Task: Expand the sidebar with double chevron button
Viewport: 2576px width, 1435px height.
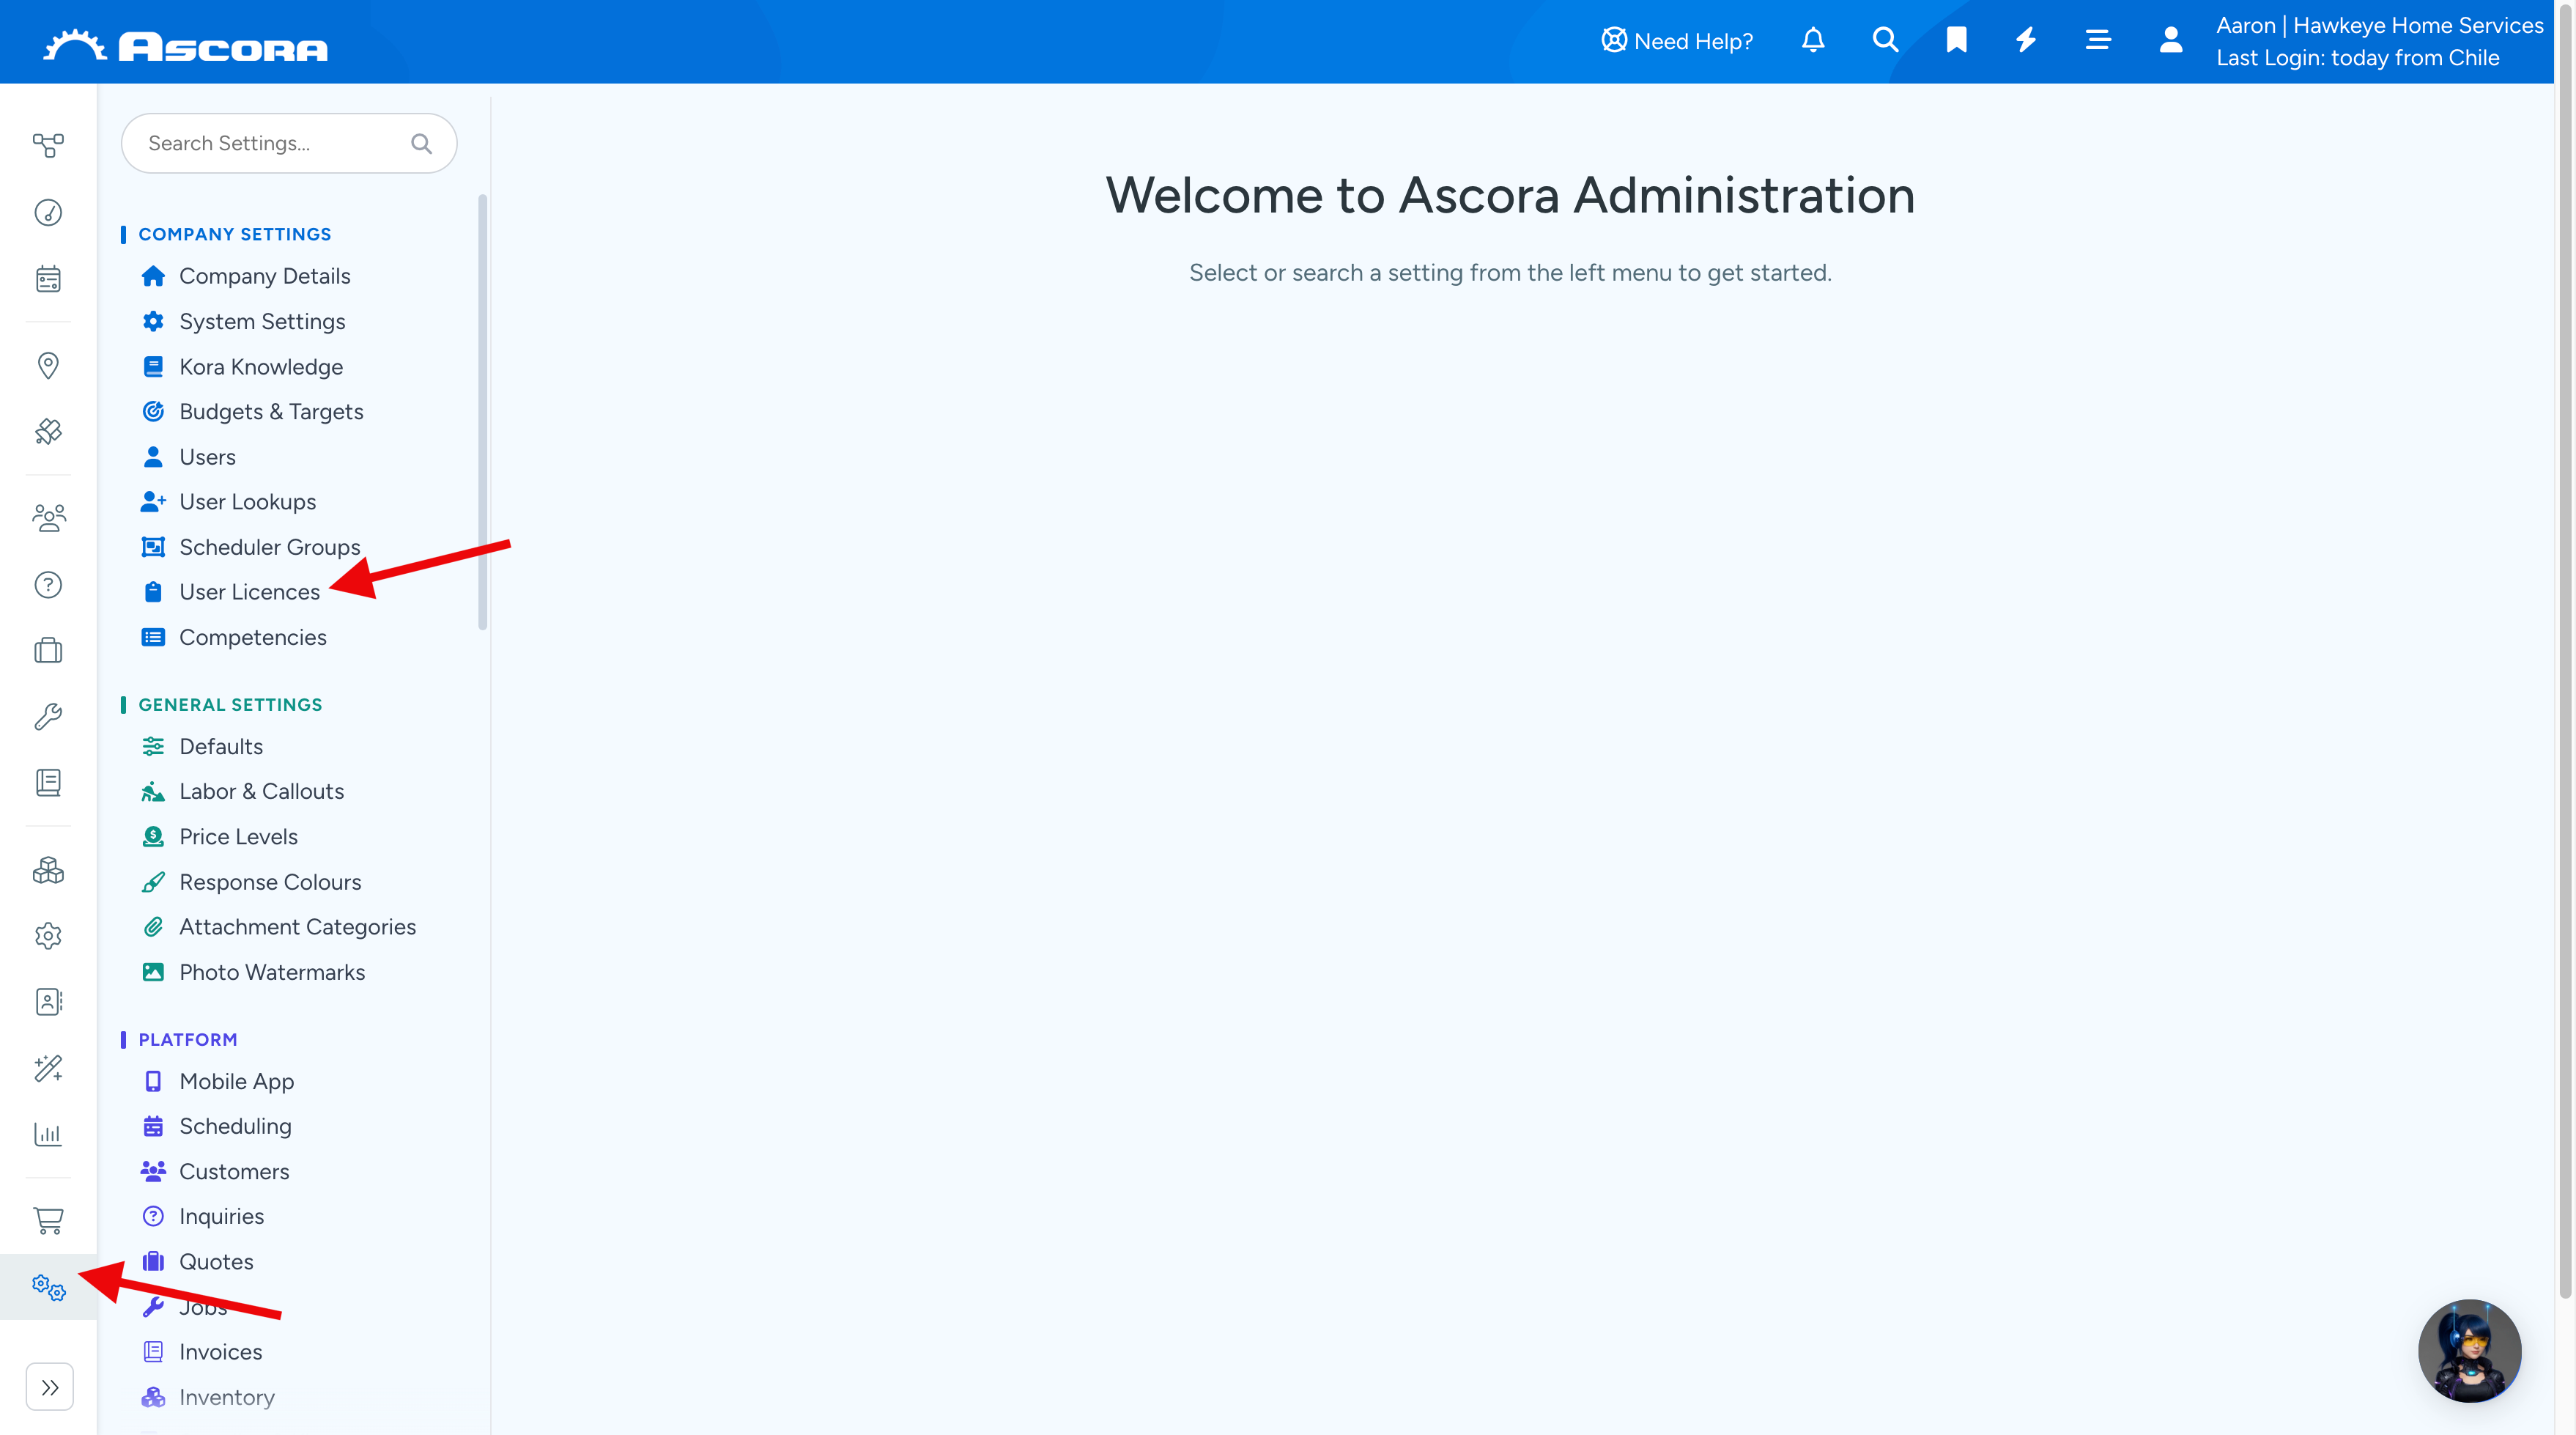Action: [49, 1387]
